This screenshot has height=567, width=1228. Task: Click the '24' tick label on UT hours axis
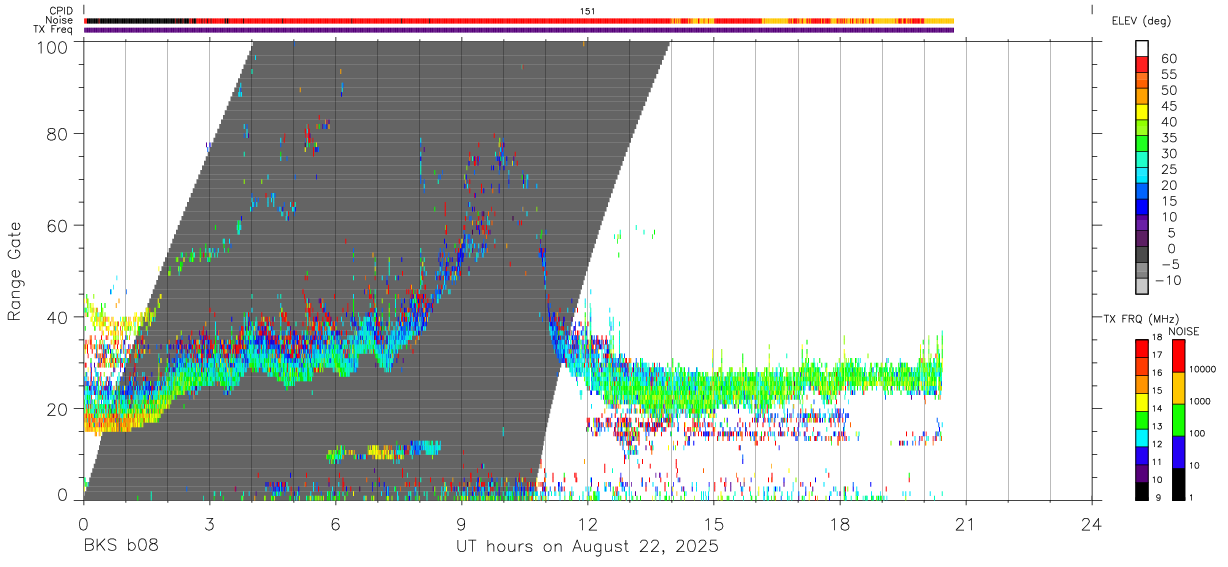[1091, 523]
